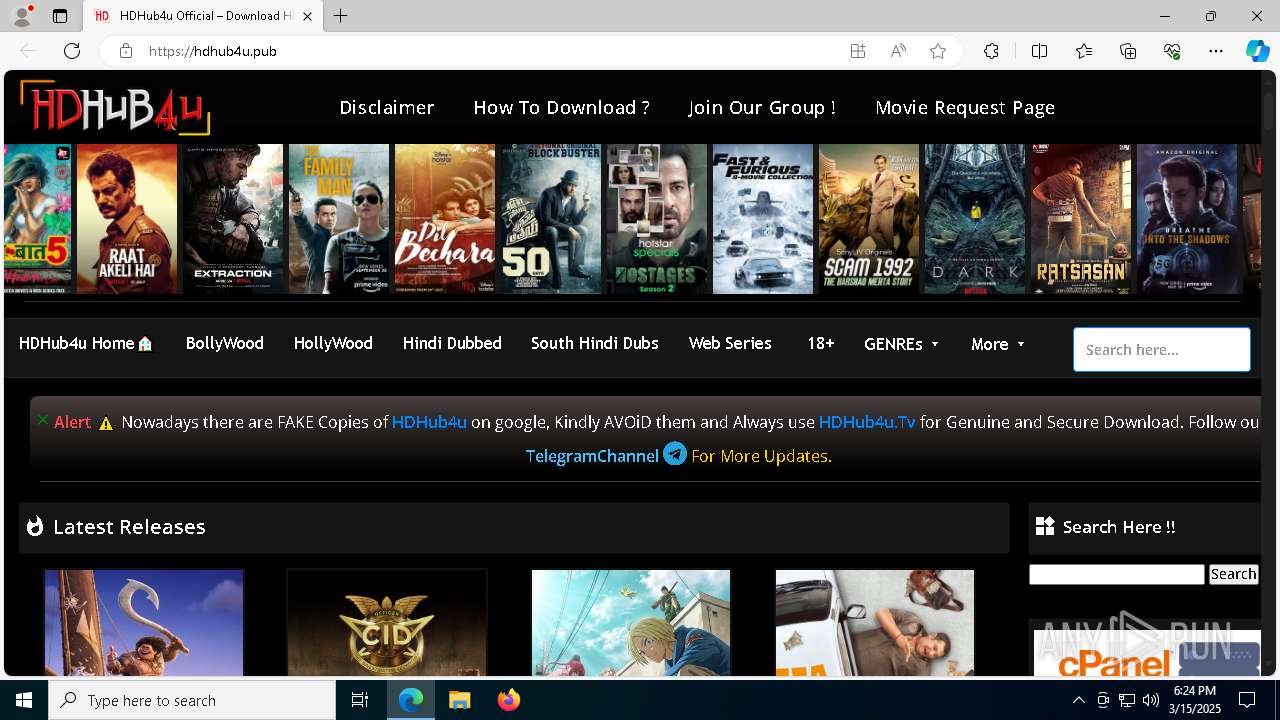Open Task View on taskbar
Viewport: 1280px width, 720px height.
click(360, 700)
